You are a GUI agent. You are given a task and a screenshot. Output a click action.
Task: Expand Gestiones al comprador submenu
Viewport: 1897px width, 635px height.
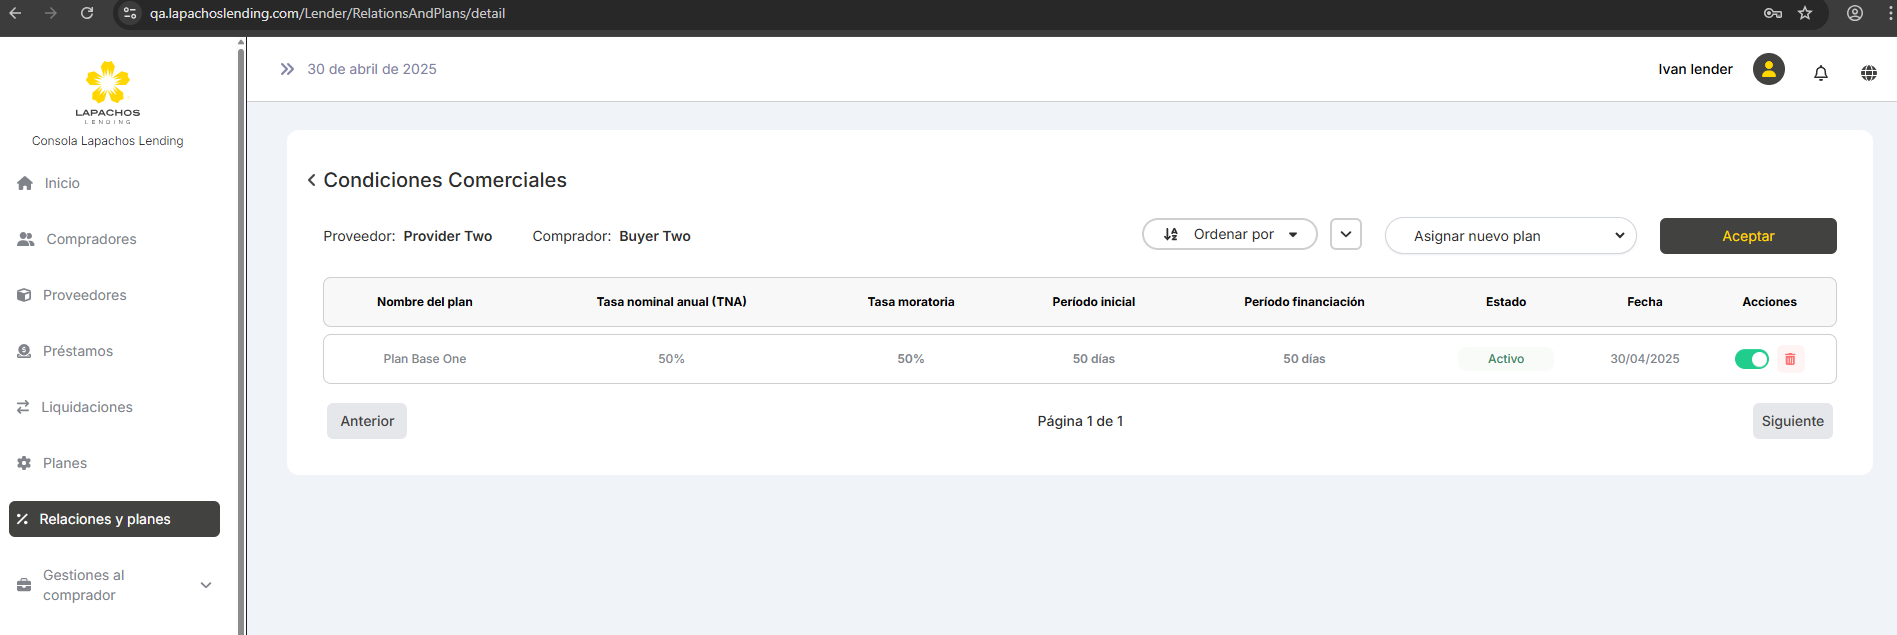coord(206,585)
